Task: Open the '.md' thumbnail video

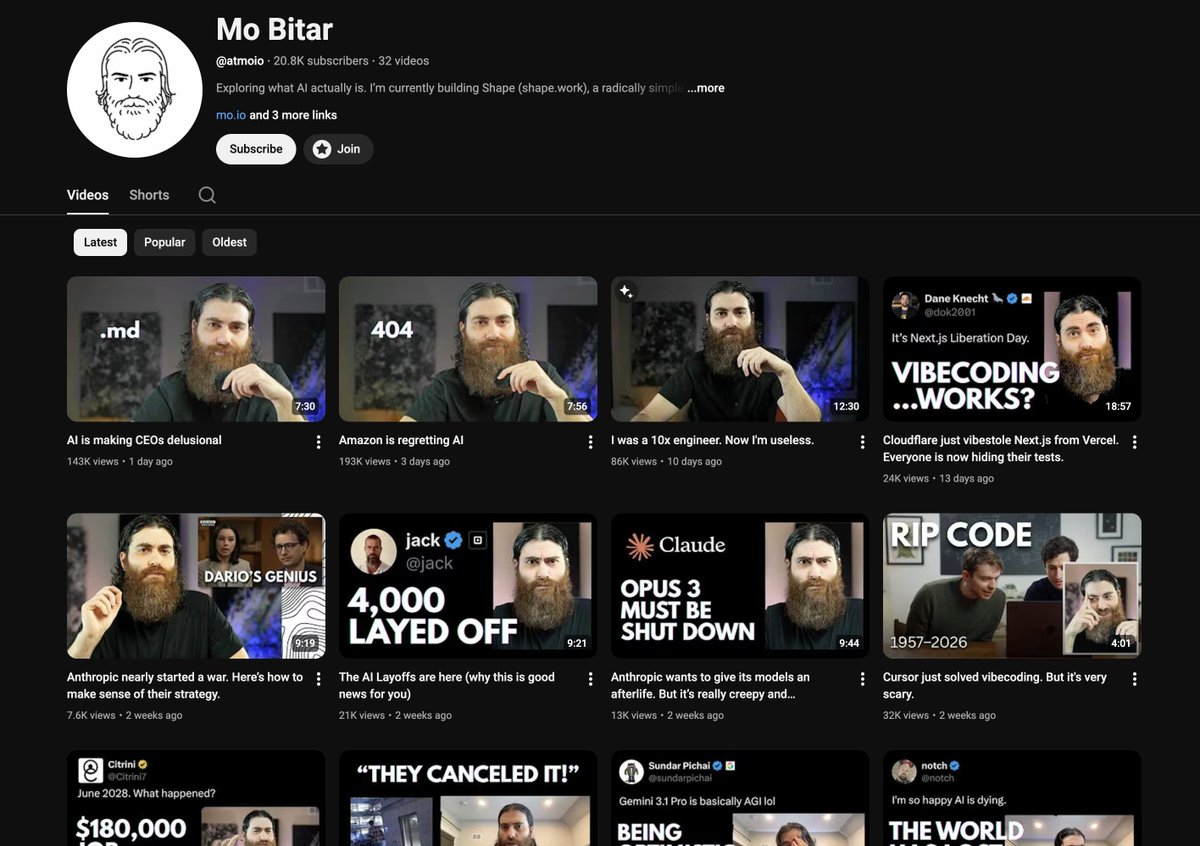Action: [196, 349]
